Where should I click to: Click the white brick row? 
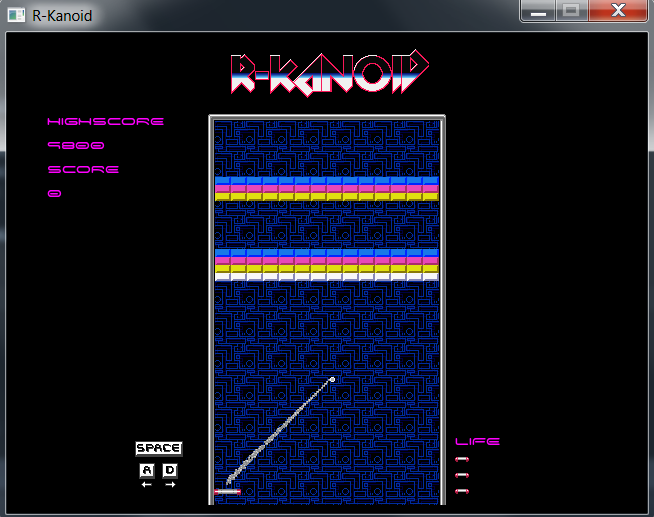pyautogui.click(x=327, y=277)
